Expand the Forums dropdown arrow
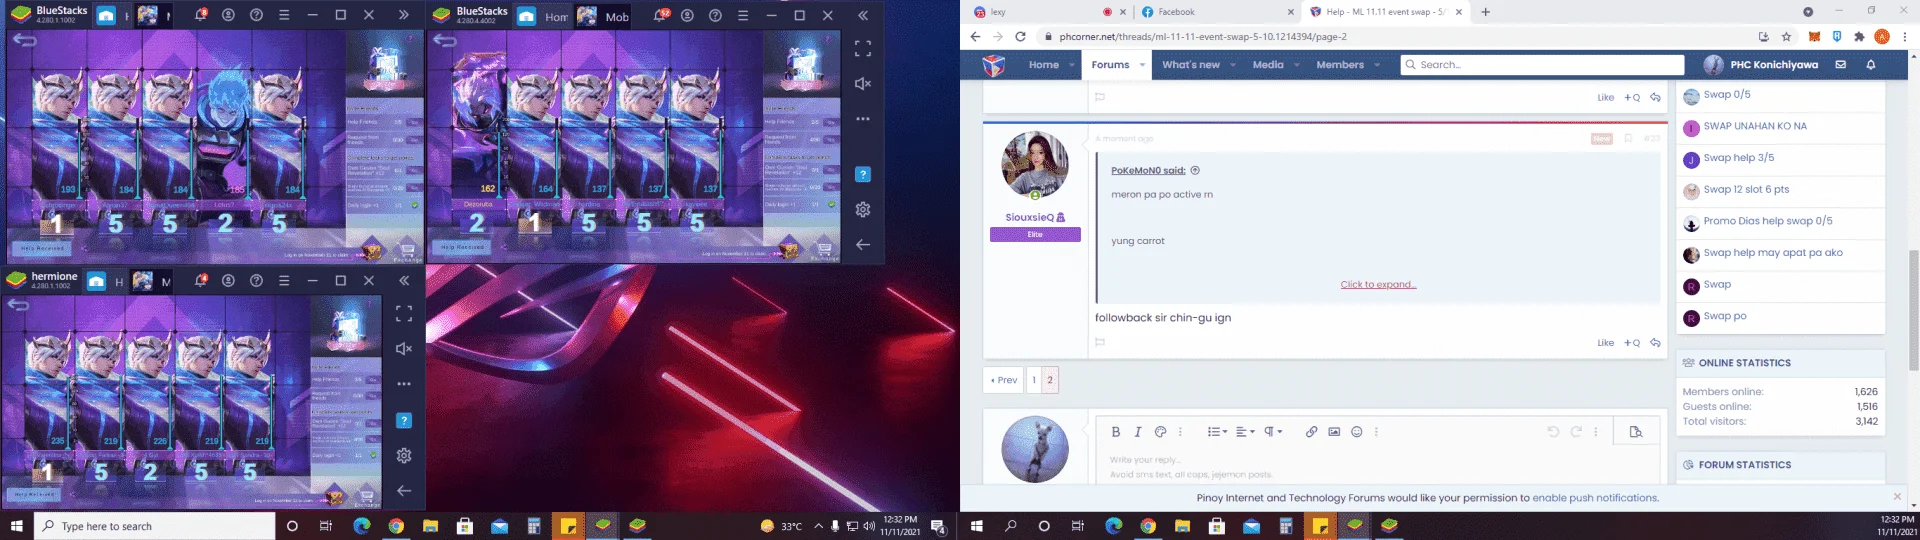 point(1142,65)
